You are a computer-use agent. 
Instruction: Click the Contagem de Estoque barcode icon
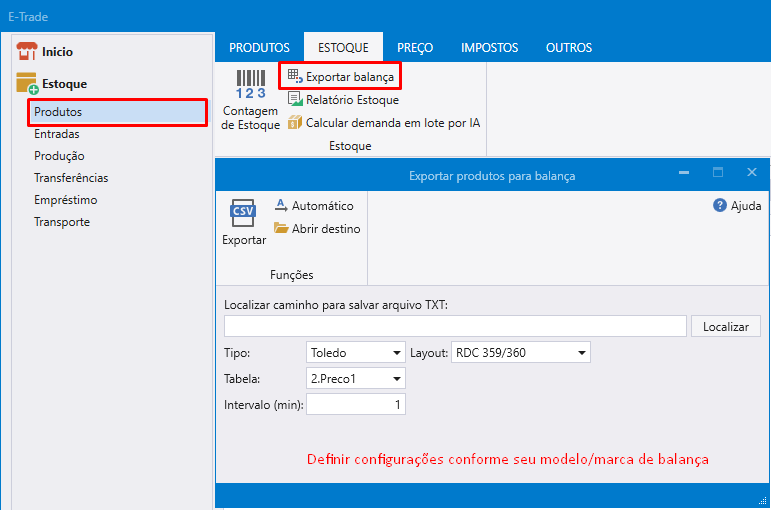pyautogui.click(x=250, y=86)
